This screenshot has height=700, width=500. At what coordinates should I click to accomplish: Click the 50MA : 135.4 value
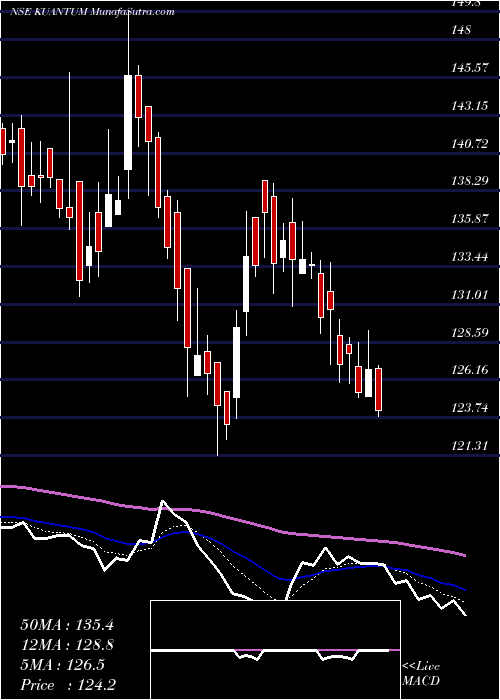coord(67,625)
